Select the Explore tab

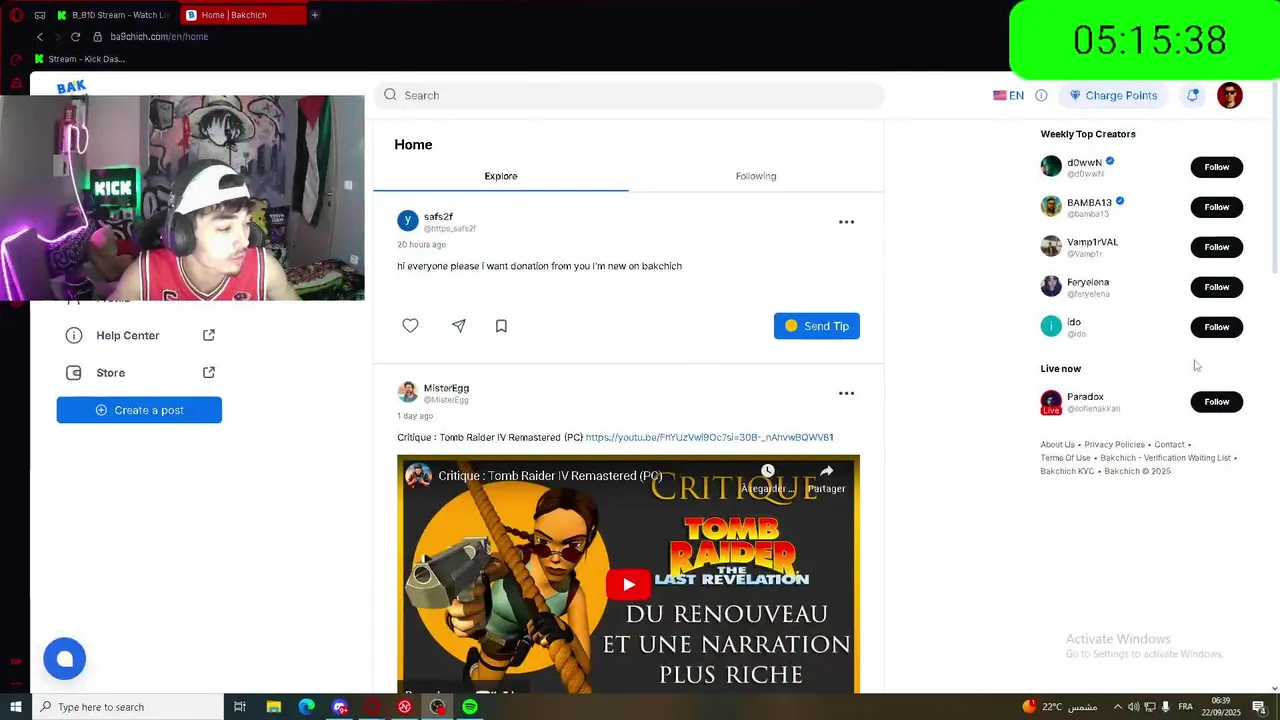501,176
